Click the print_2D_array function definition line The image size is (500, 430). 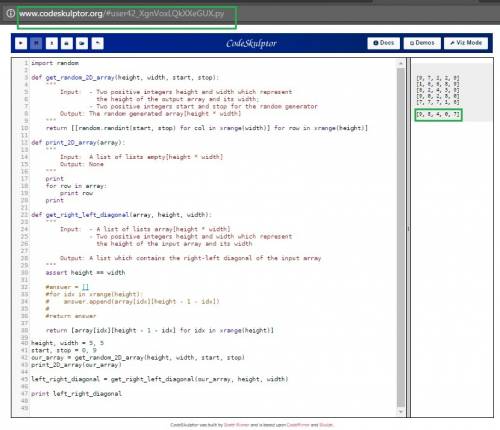click(78, 143)
